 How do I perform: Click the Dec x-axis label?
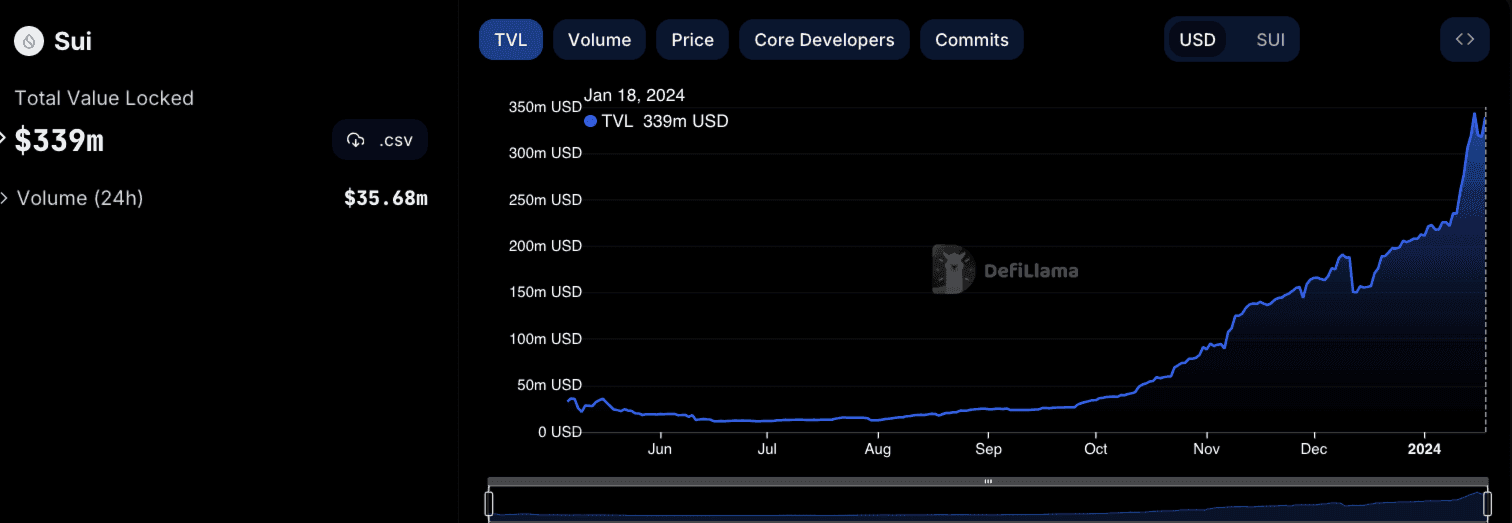point(1314,450)
